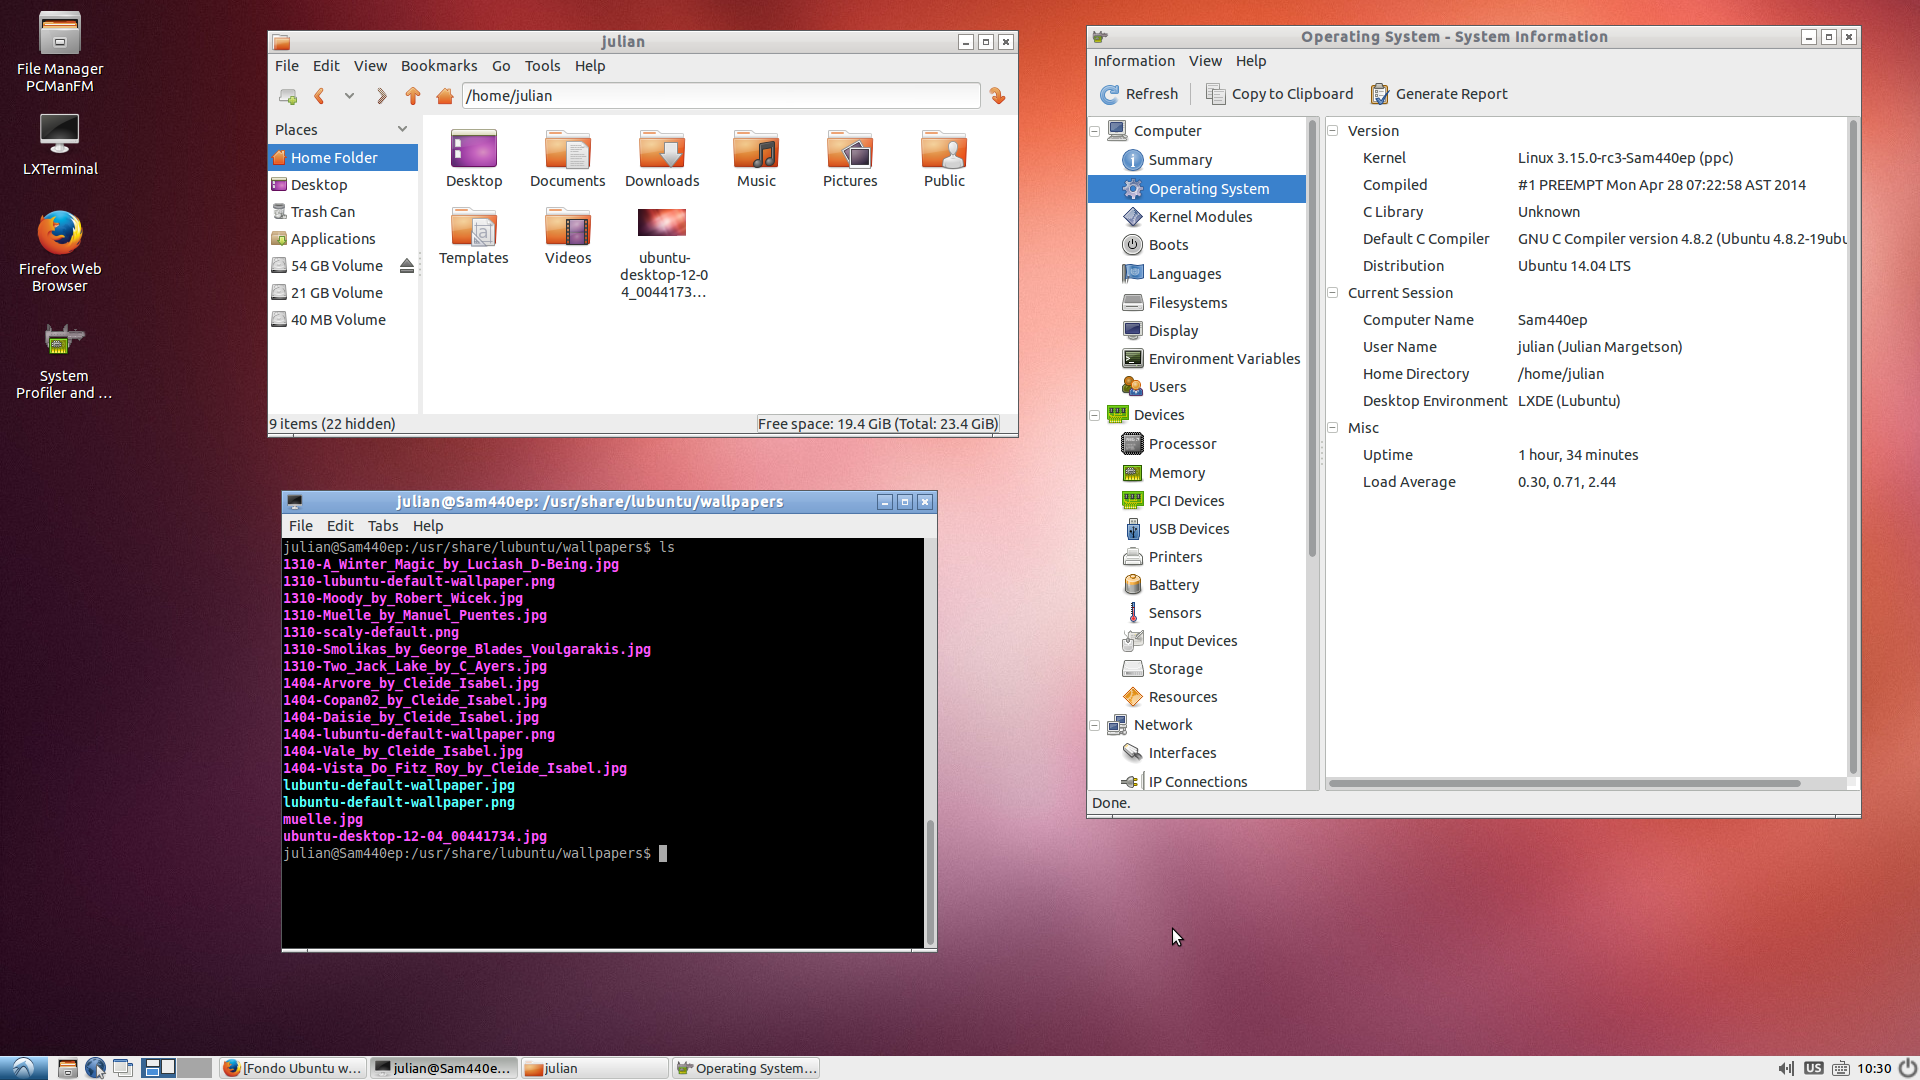Eject the 54 GB Volume
The image size is (1920, 1080).
pos(406,266)
